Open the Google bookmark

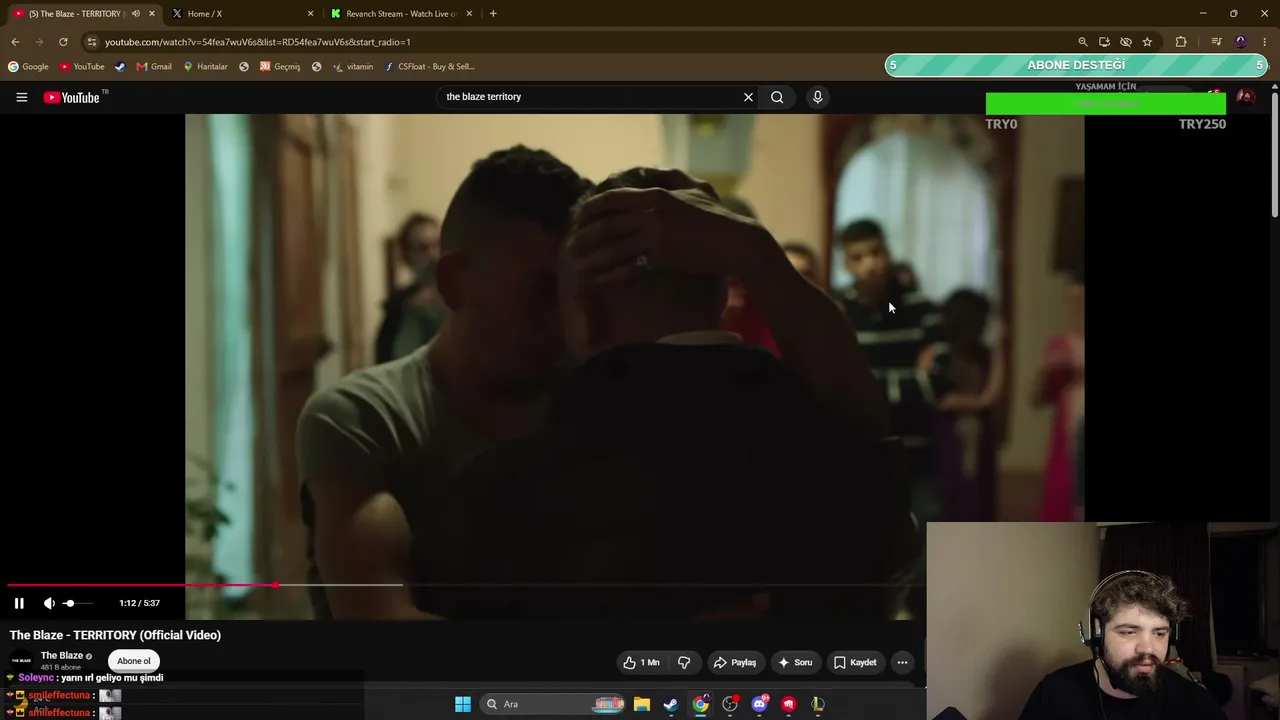coord(28,67)
